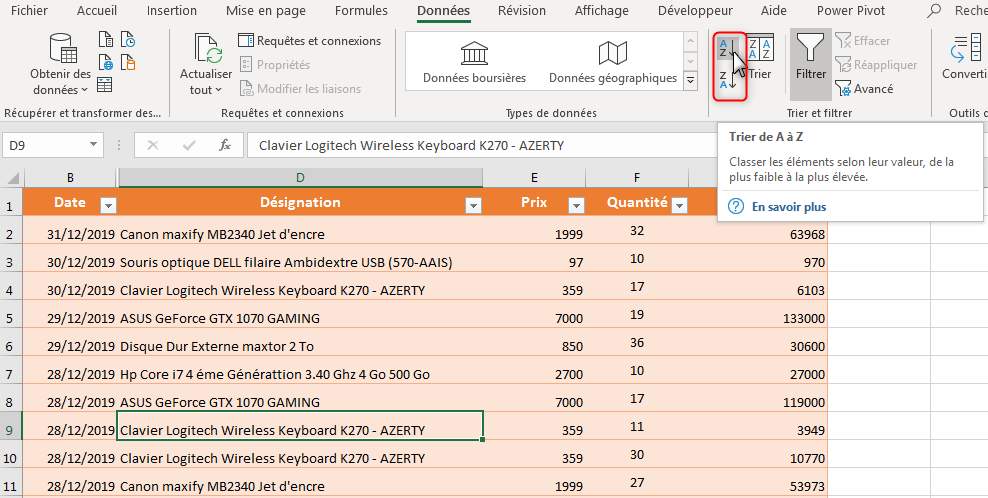Image resolution: width=988 pixels, height=498 pixels.
Task: Click the En savoir plus link
Action: point(789,207)
